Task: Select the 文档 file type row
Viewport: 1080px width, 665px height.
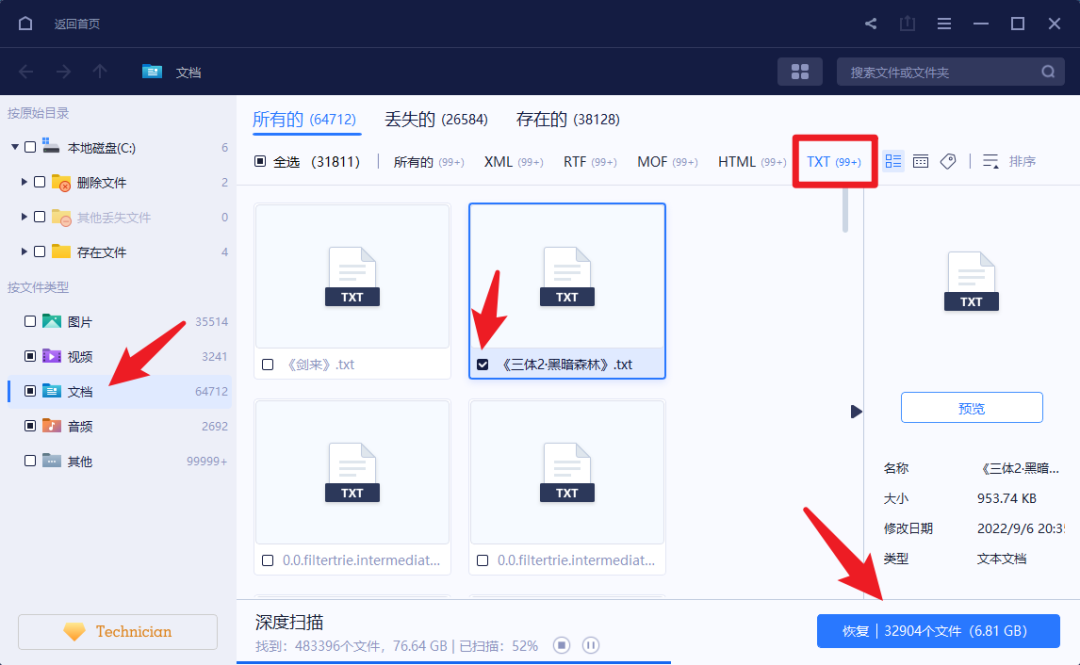Action: click(x=119, y=391)
